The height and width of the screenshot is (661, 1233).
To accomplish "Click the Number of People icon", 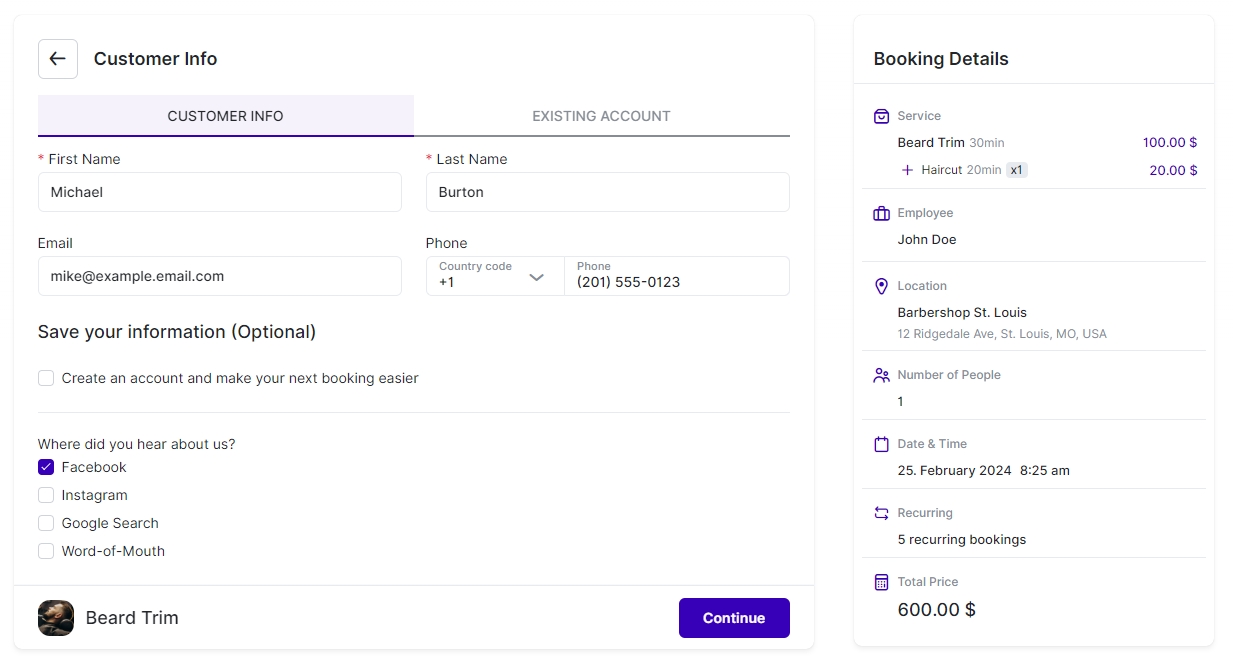I will point(881,375).
